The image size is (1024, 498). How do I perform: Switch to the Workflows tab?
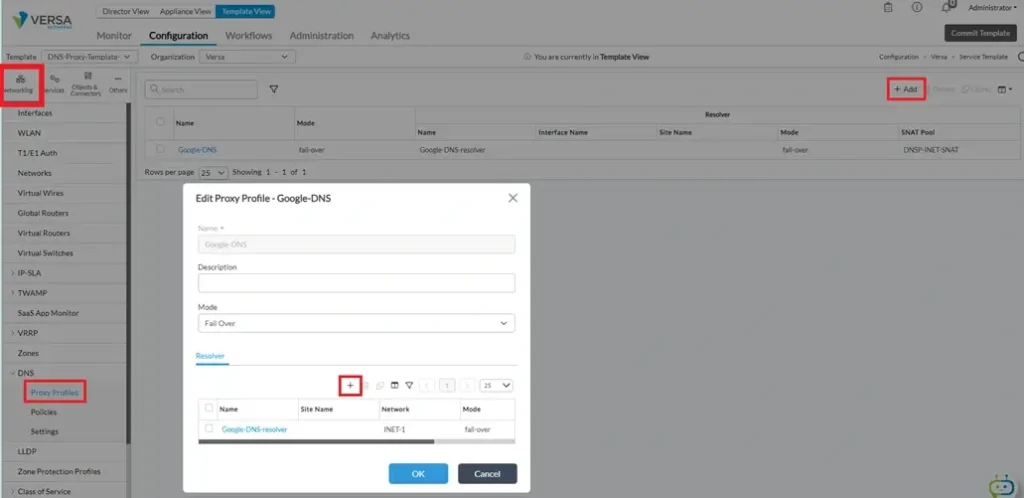tap(248, 36)
